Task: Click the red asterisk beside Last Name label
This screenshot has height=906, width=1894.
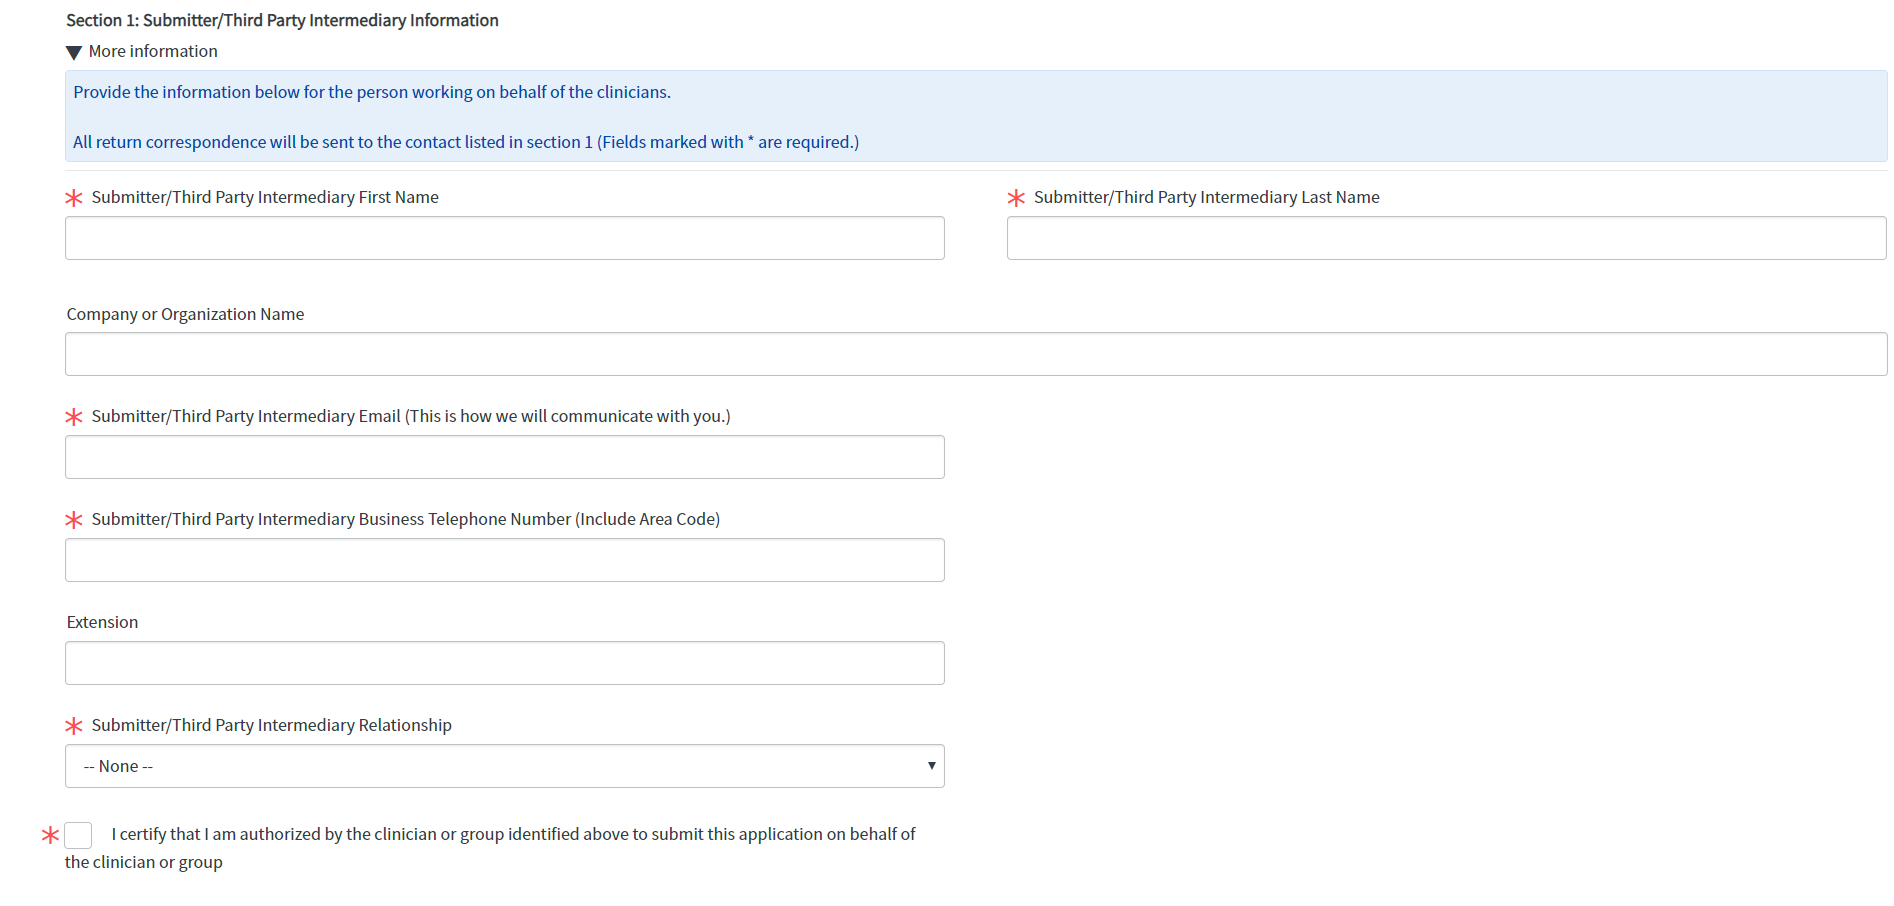Action: point(1016,198)
